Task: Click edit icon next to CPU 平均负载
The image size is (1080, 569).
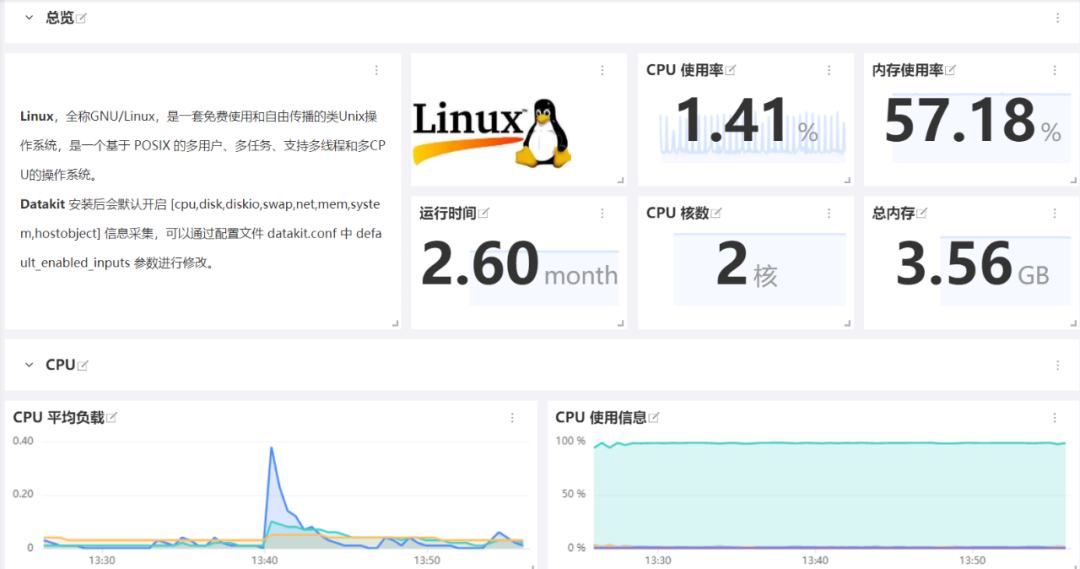Action: pyautogui.click(x=112, y=417)
